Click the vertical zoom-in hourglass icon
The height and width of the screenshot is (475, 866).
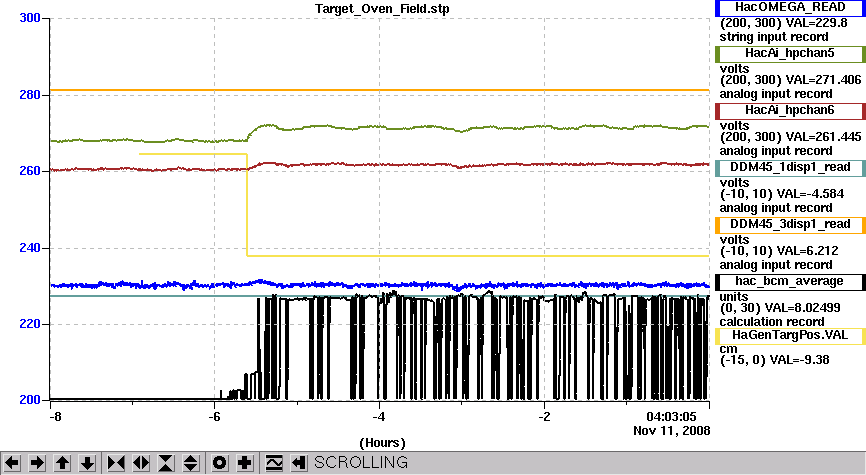tap(166, 462)
